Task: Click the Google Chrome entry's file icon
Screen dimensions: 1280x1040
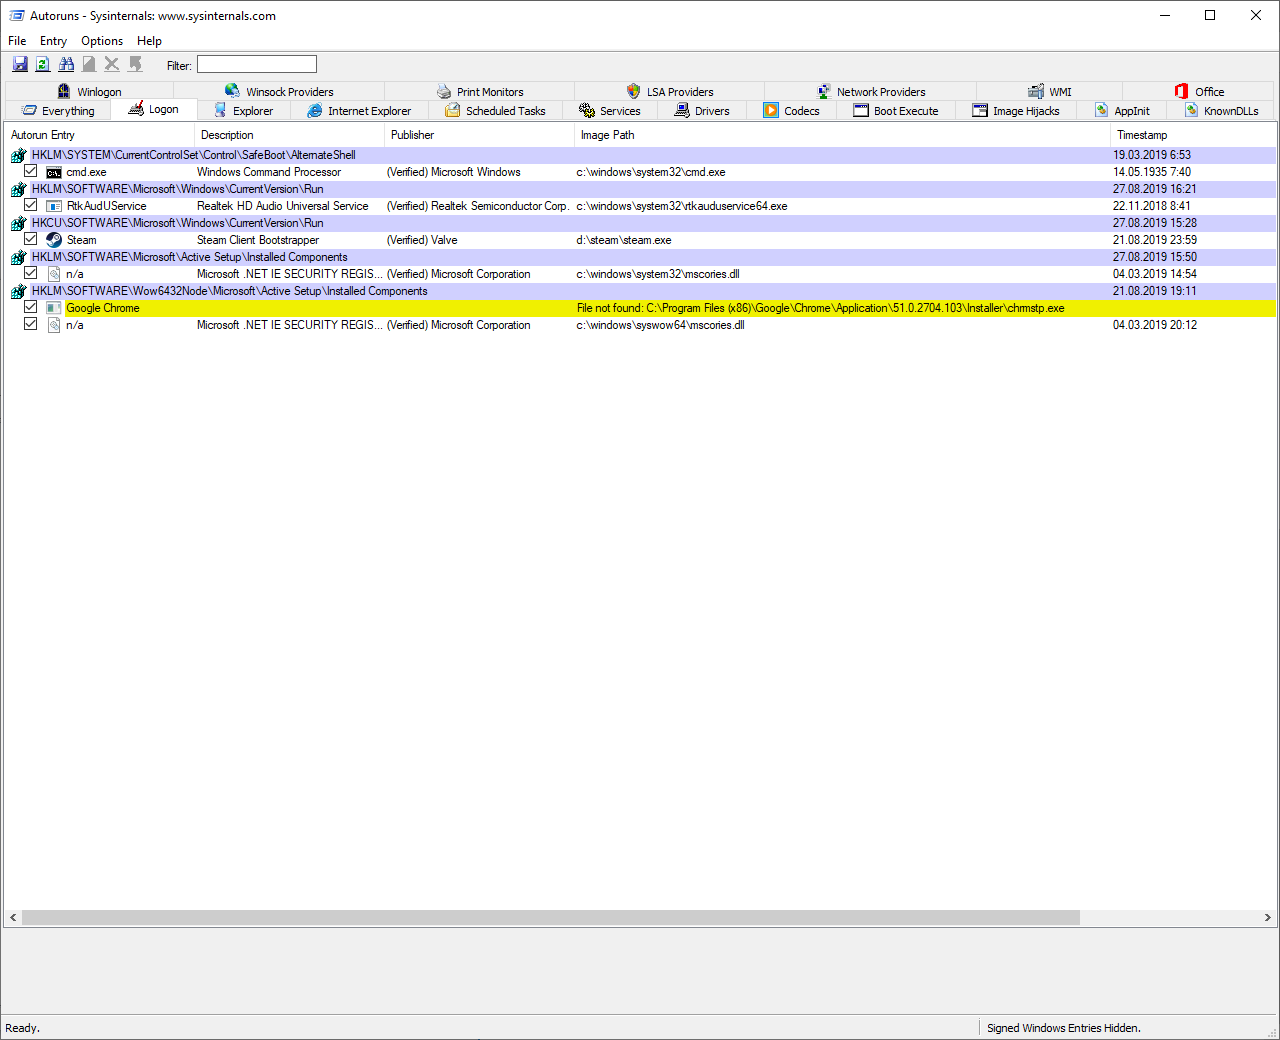Action: coord(54,308)
